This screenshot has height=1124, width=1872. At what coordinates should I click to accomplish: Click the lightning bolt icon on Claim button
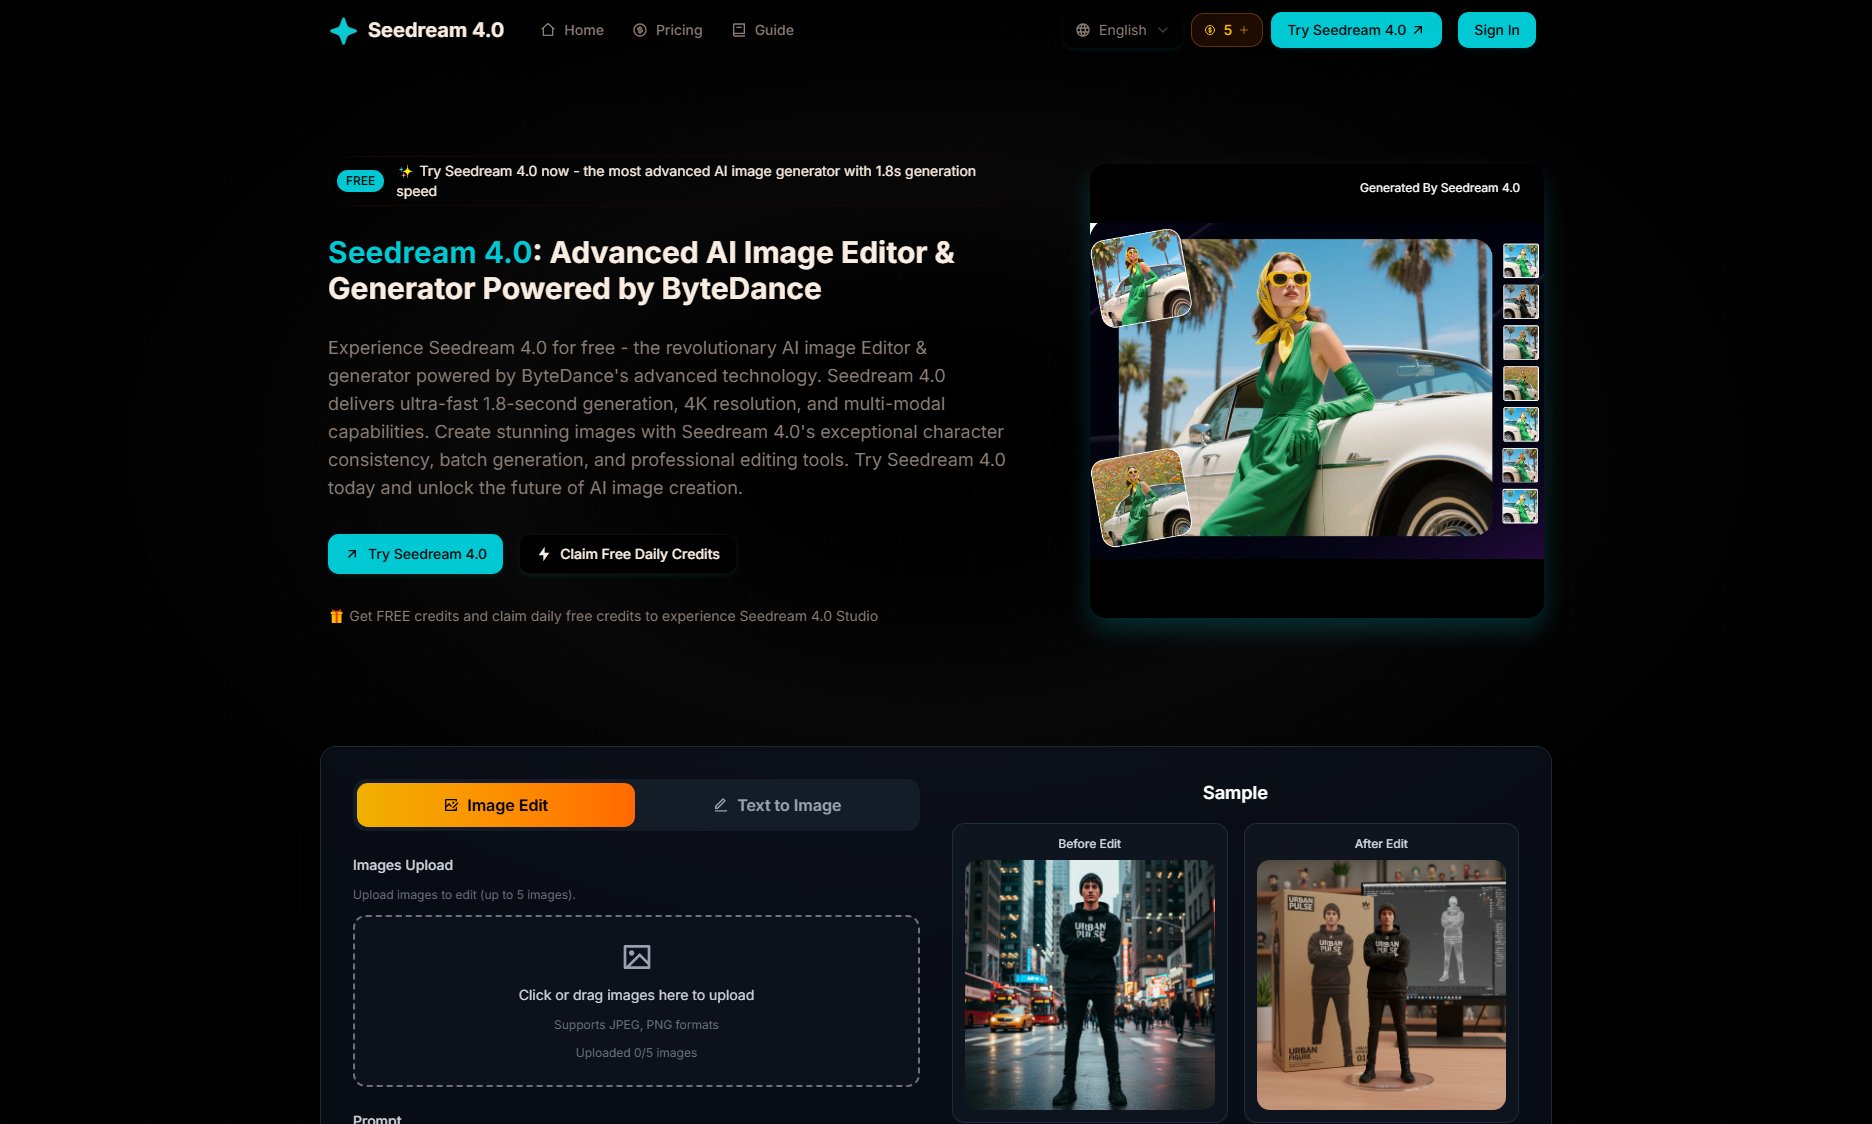[x=544, y=554]
